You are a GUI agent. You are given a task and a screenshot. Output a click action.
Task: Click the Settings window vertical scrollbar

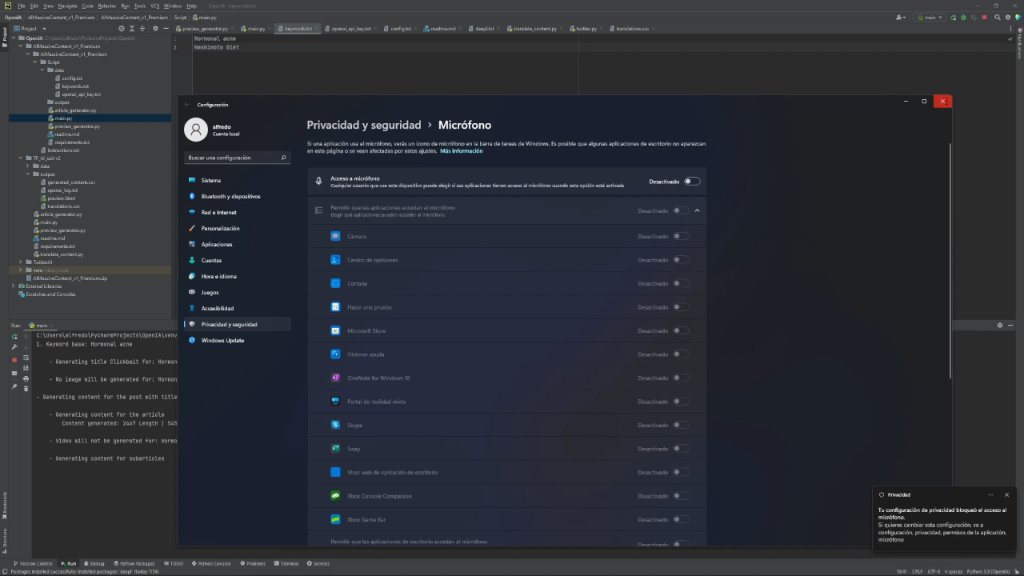click(x=950, y=261)
